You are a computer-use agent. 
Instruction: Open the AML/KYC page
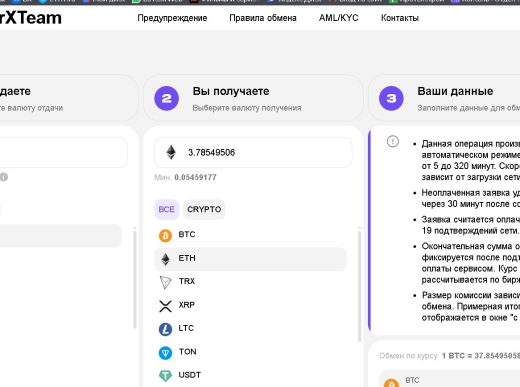338,18
